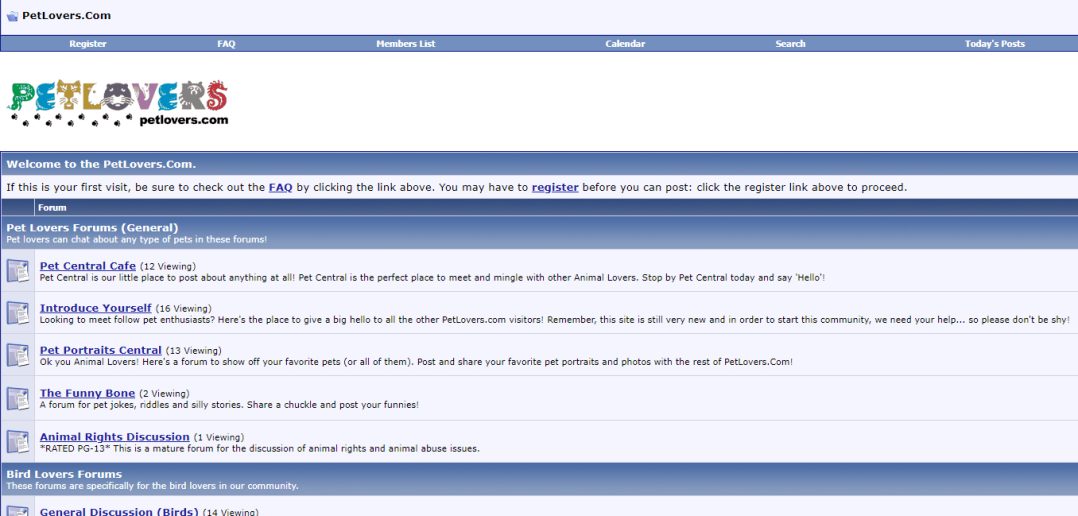This screenshot has width=1078, height=516.
Task: Select the Pet Lovers Forums (General) category heading
Action: [x=92, y=227]
